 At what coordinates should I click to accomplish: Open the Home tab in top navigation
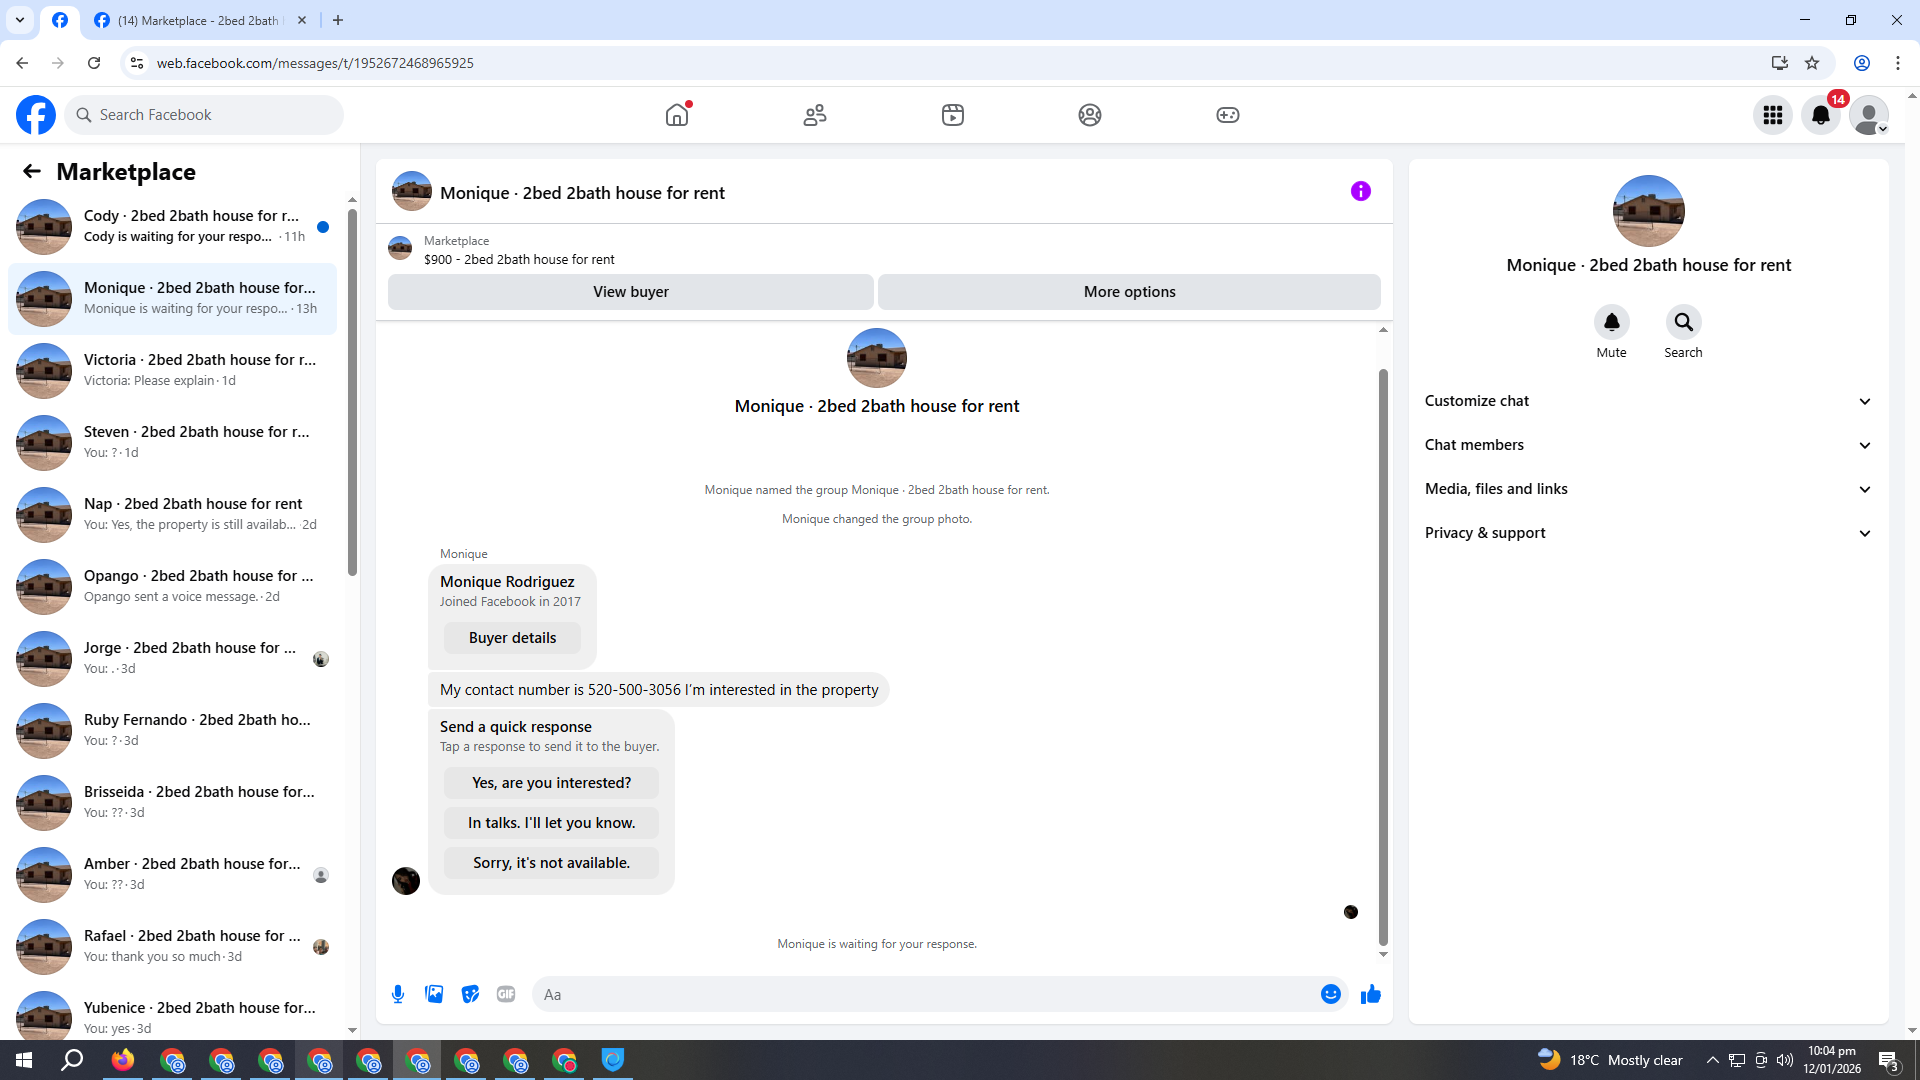point(677,115)
